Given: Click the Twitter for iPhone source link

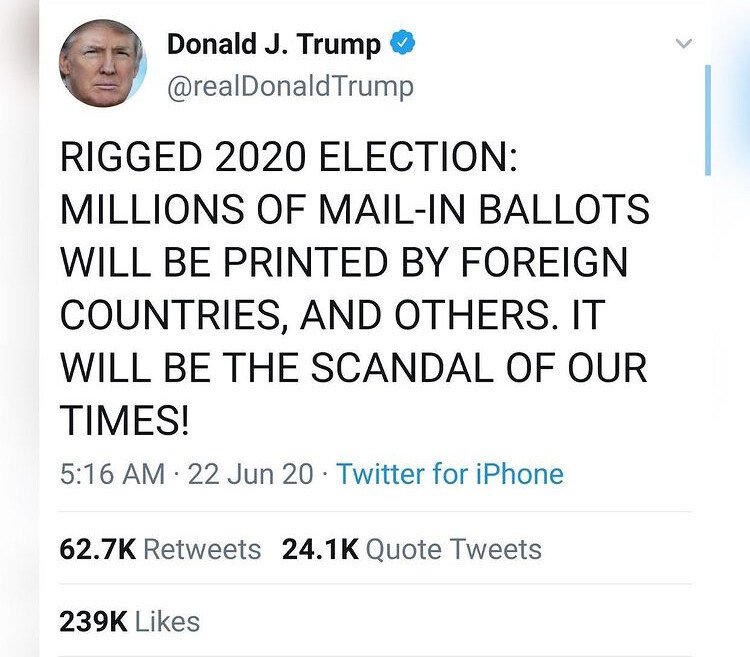Looking at the screenshot, I should (x=450, y=474).
